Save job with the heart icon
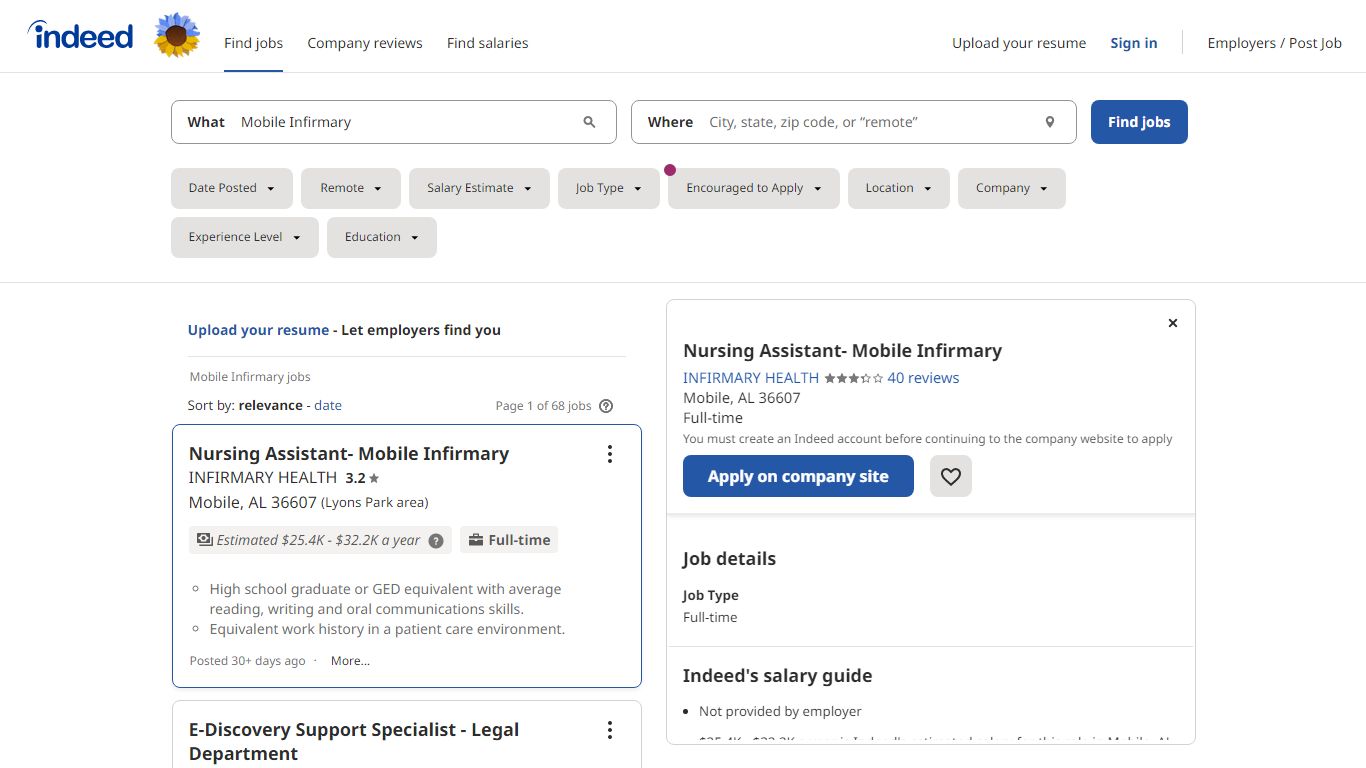This screenshot has height=768, width=1366. pyautogui.click(x=951, y=476)
